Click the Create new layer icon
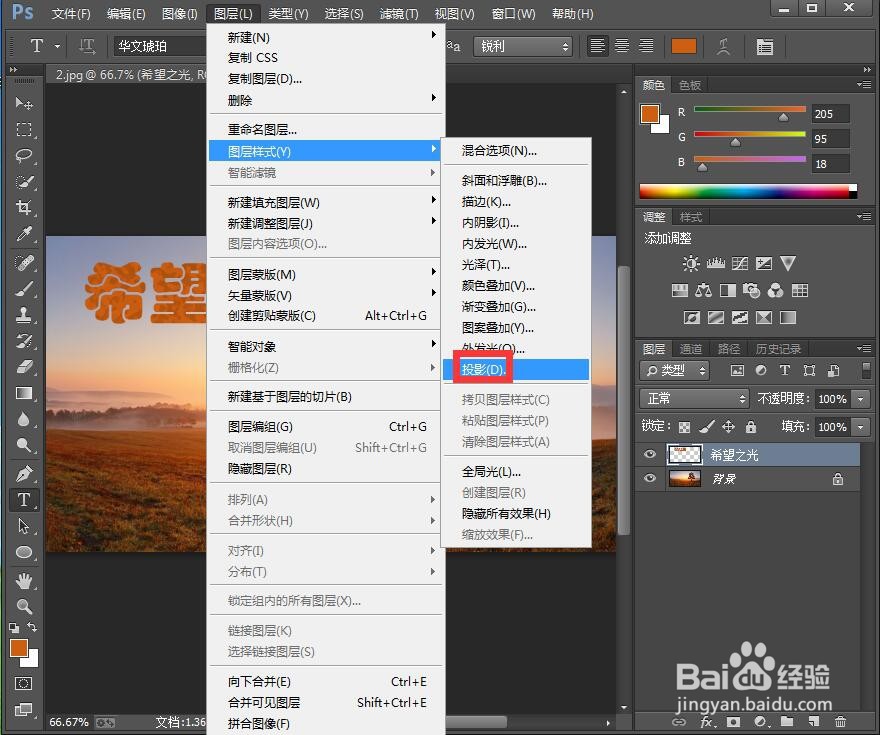The height and width of the screenshot is (735, 880). tap(812, 722)
